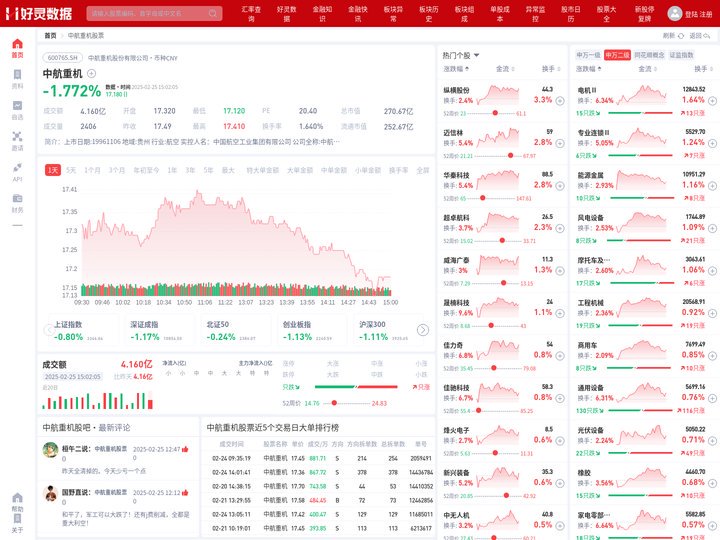Click the 登陆 注册 login link
The width and height of the screenshot is (720, 540).
(698, 14)
